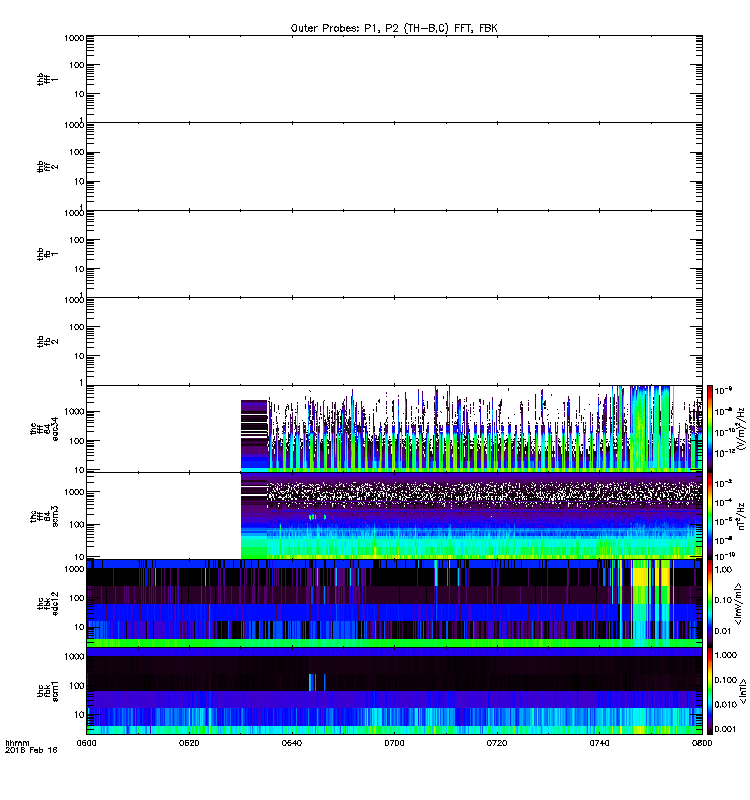Viewport: 750px width, 800px height.
Task: Click the <|mV/m|> color bar
Action: click(709, 604)
